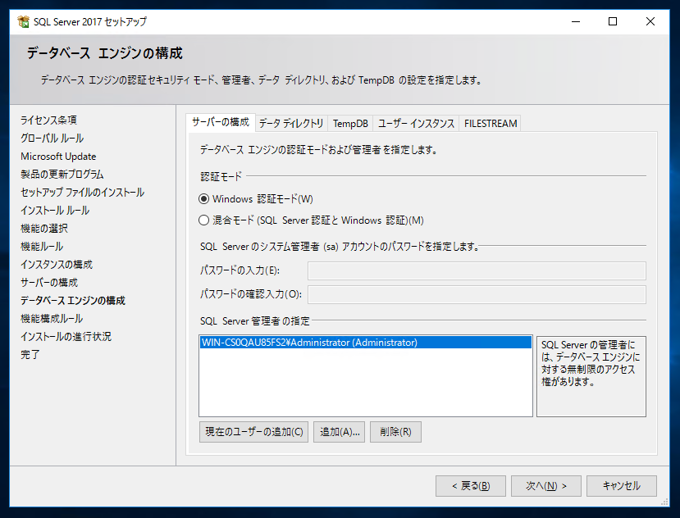The height and width of the screenshot is (518, 680).
Task: Click 完了 in the step list
Action: coord(30,354)
